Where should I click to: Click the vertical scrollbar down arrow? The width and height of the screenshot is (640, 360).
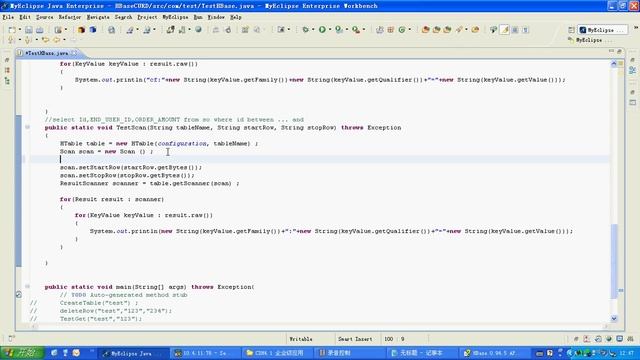point(614,318)
